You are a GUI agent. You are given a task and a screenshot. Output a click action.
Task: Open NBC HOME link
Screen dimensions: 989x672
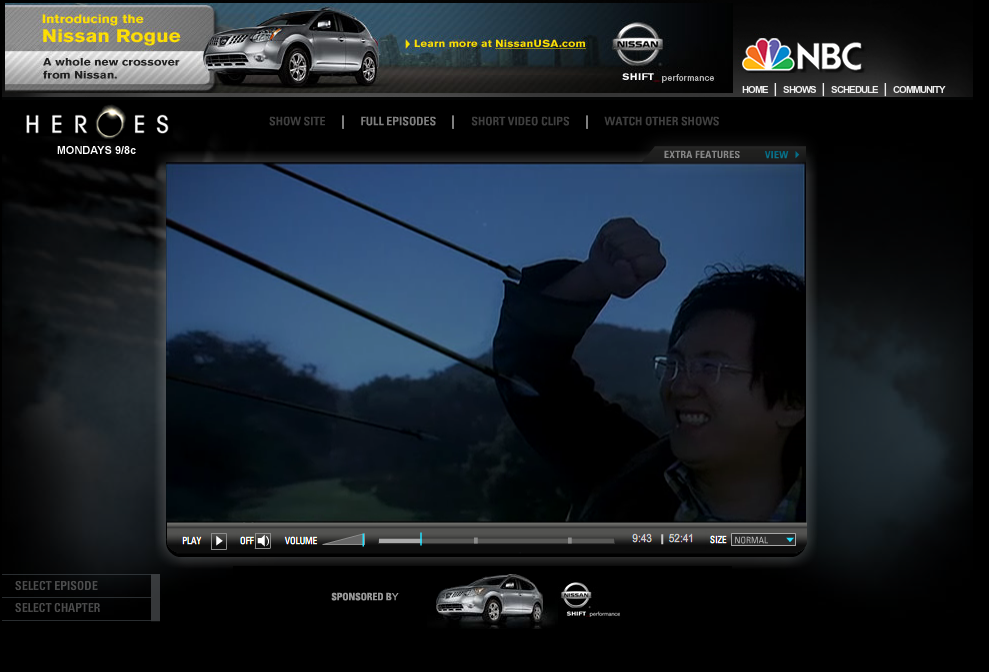tap(754, 90)
